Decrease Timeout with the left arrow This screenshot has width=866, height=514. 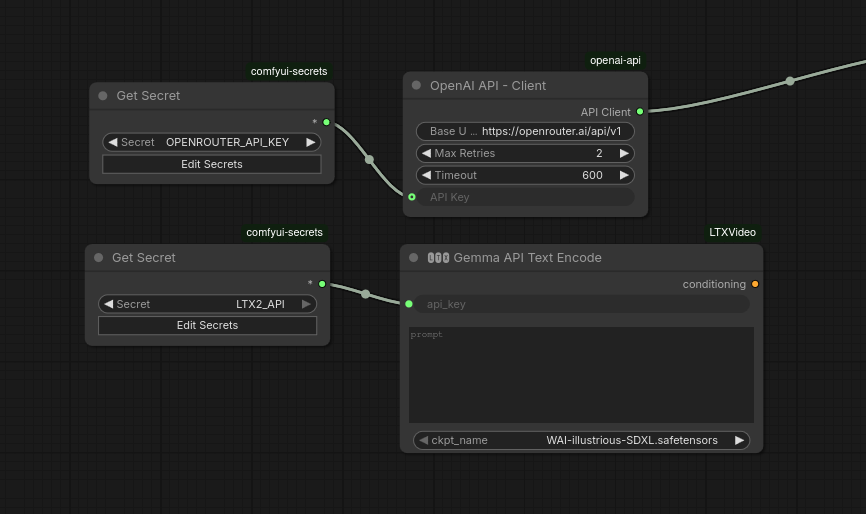click(x=426, y=175)
